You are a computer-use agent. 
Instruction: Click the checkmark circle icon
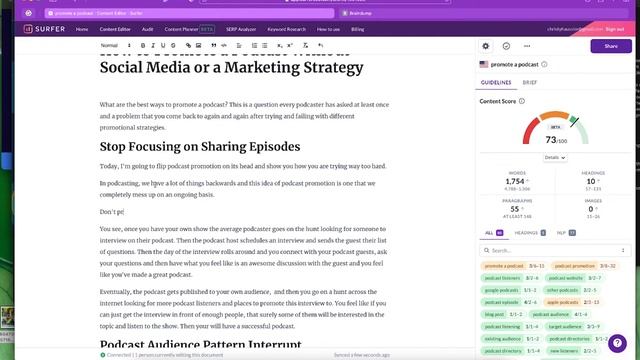pos(506,46)
